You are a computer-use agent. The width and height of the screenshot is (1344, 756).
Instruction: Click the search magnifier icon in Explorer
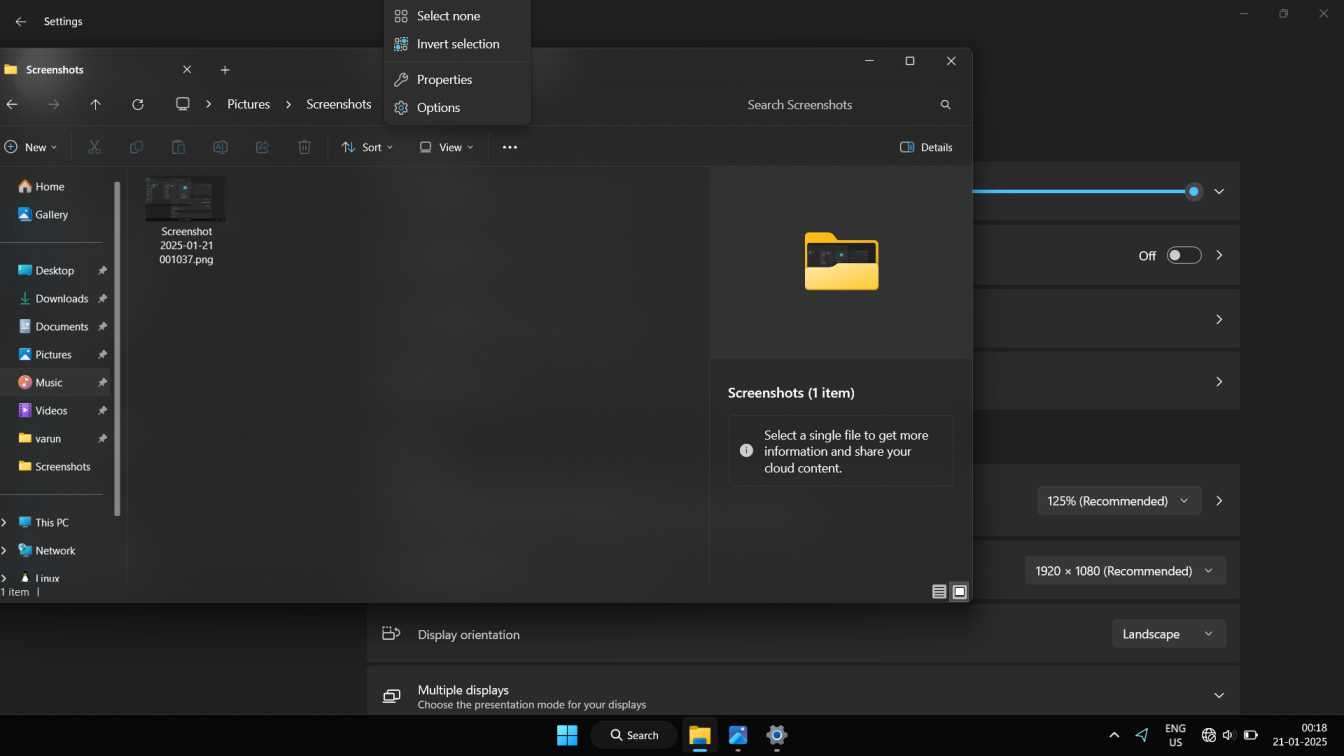click(x=945, y=104)
